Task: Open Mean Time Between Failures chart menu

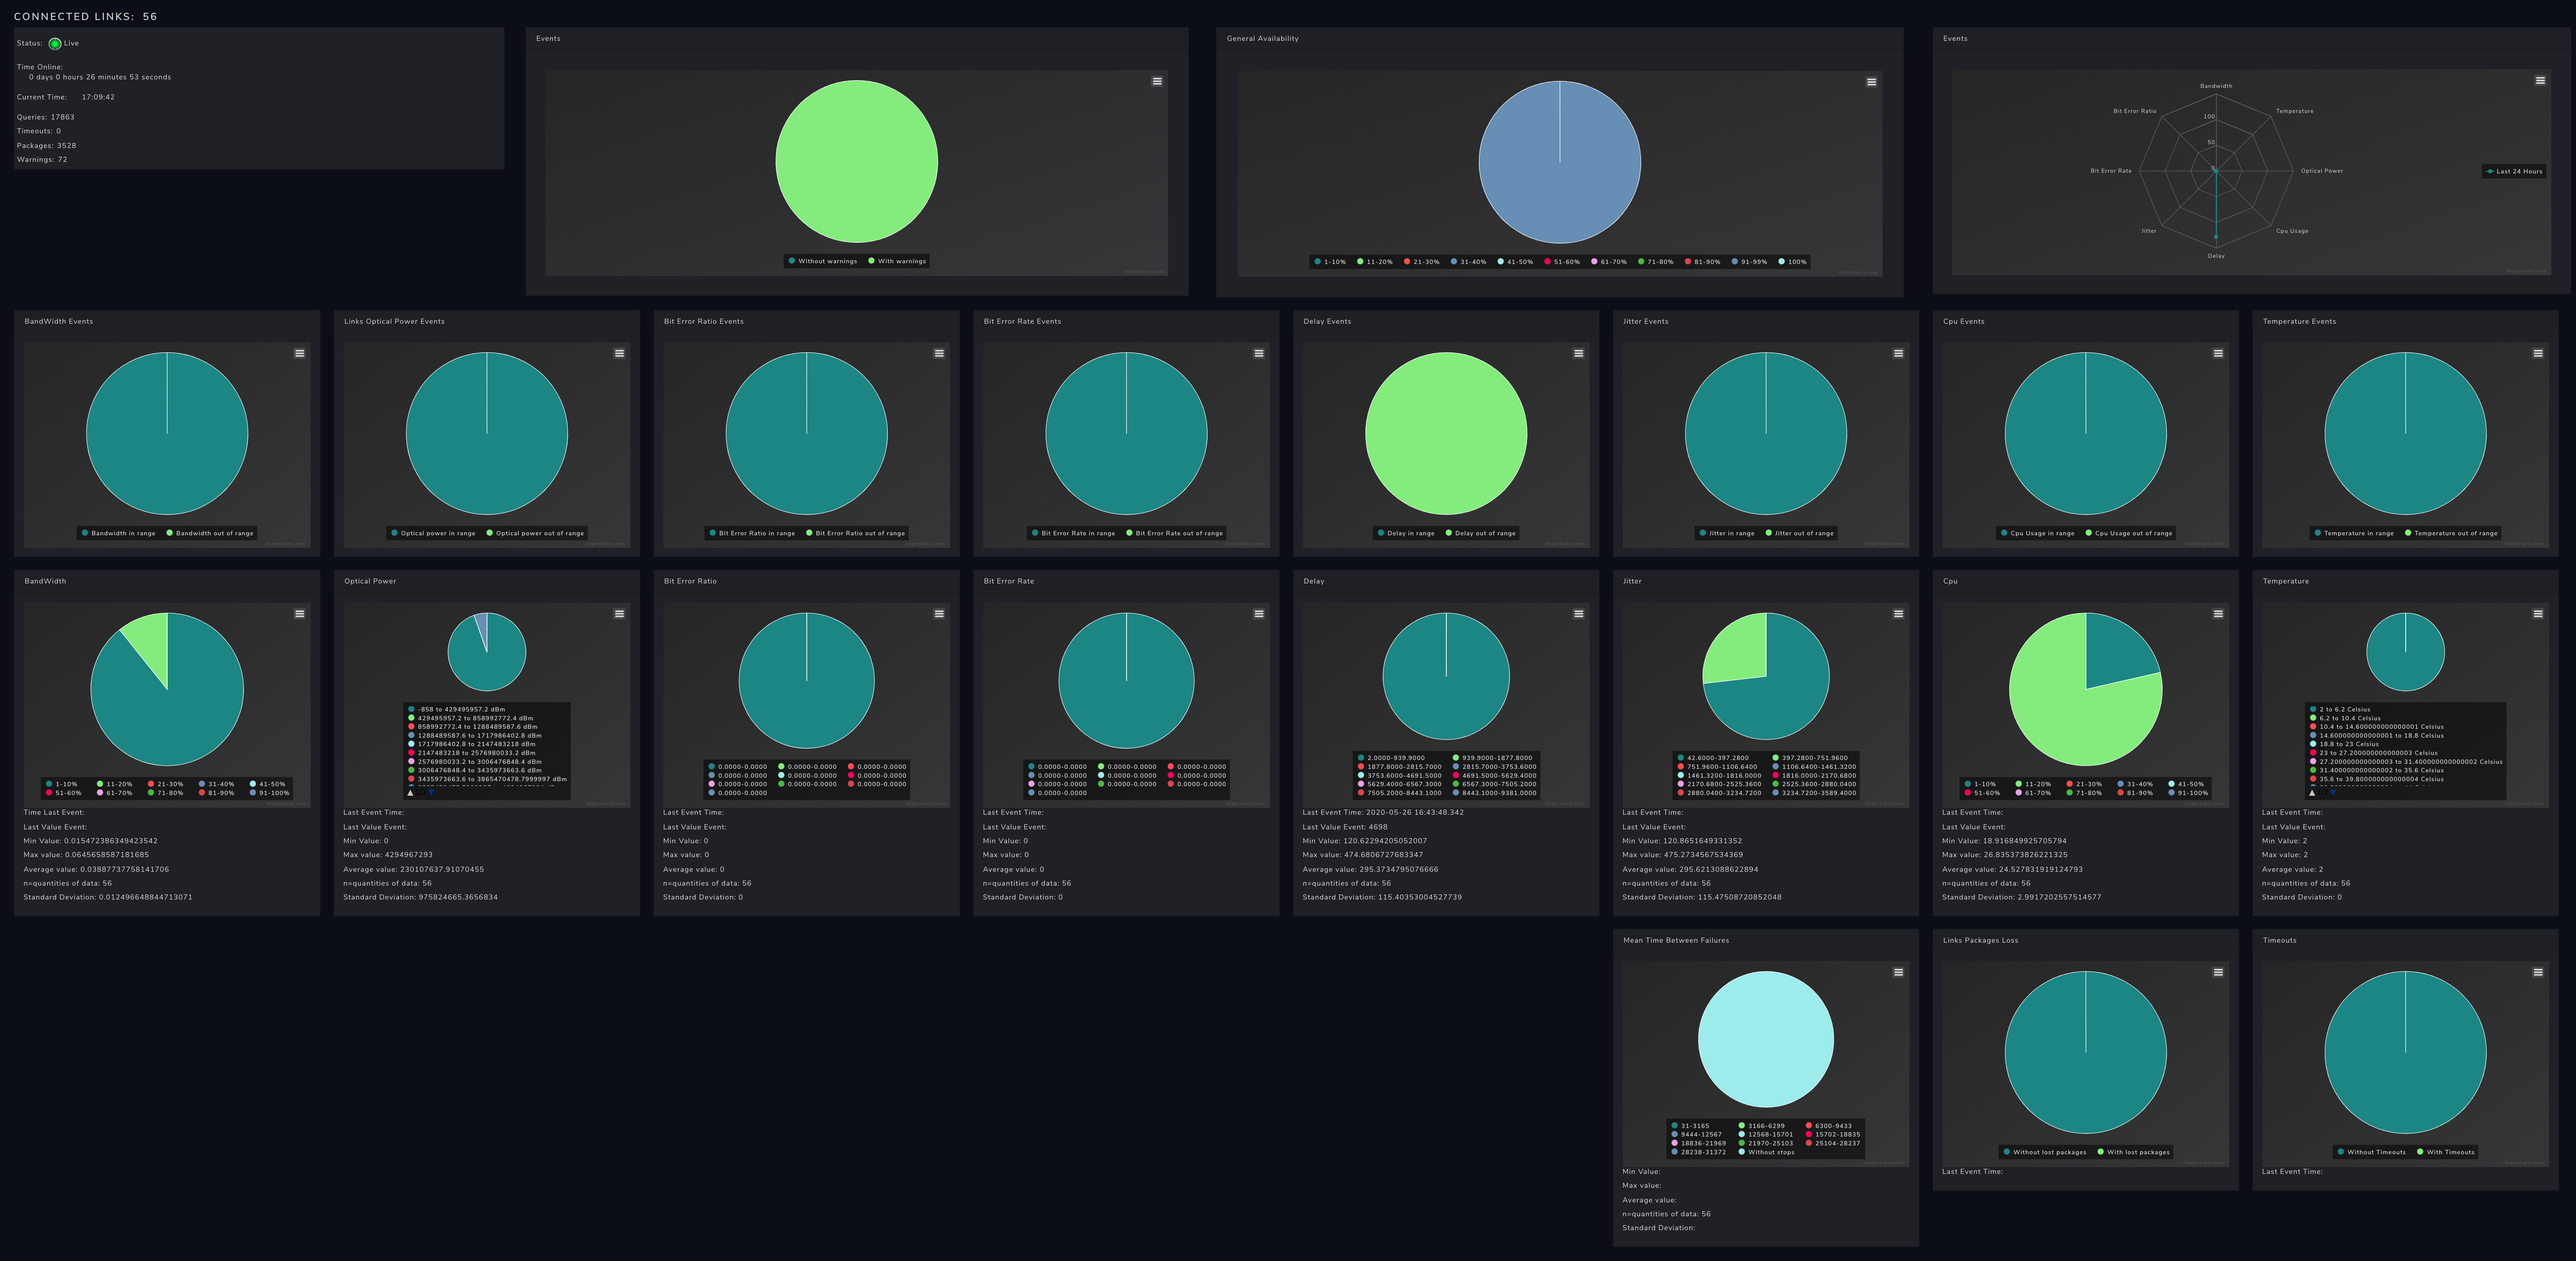Action: tap(1898, 972)
